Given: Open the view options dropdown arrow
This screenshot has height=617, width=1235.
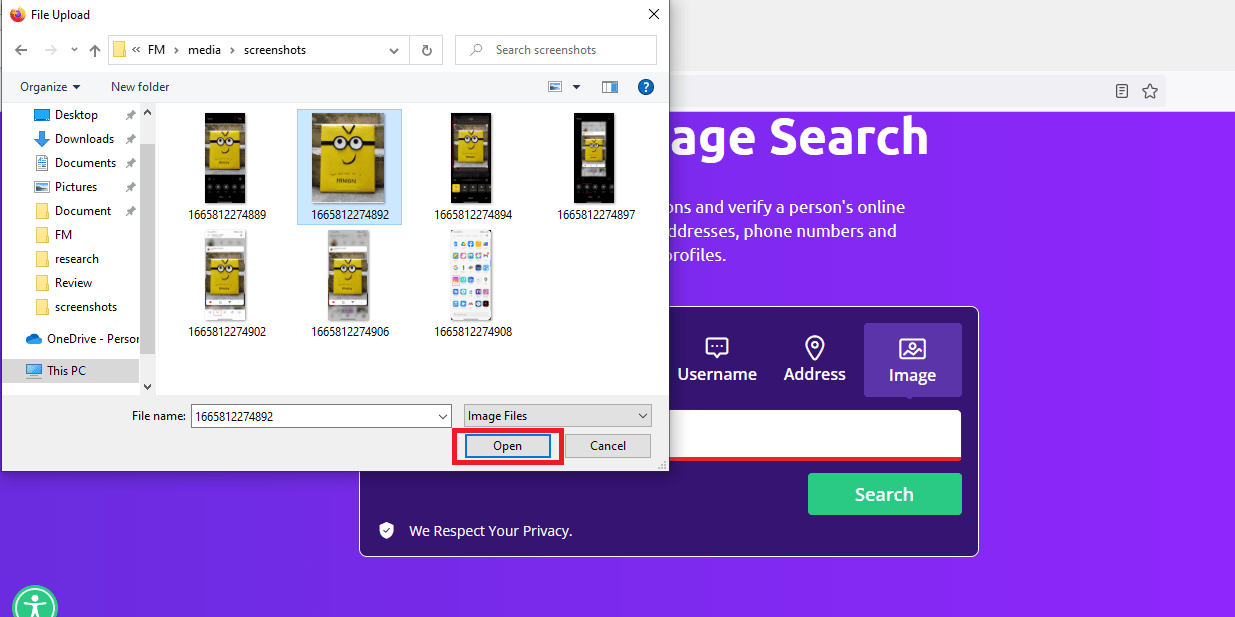Looking at the screenshot, I should [x=576, y=87].
